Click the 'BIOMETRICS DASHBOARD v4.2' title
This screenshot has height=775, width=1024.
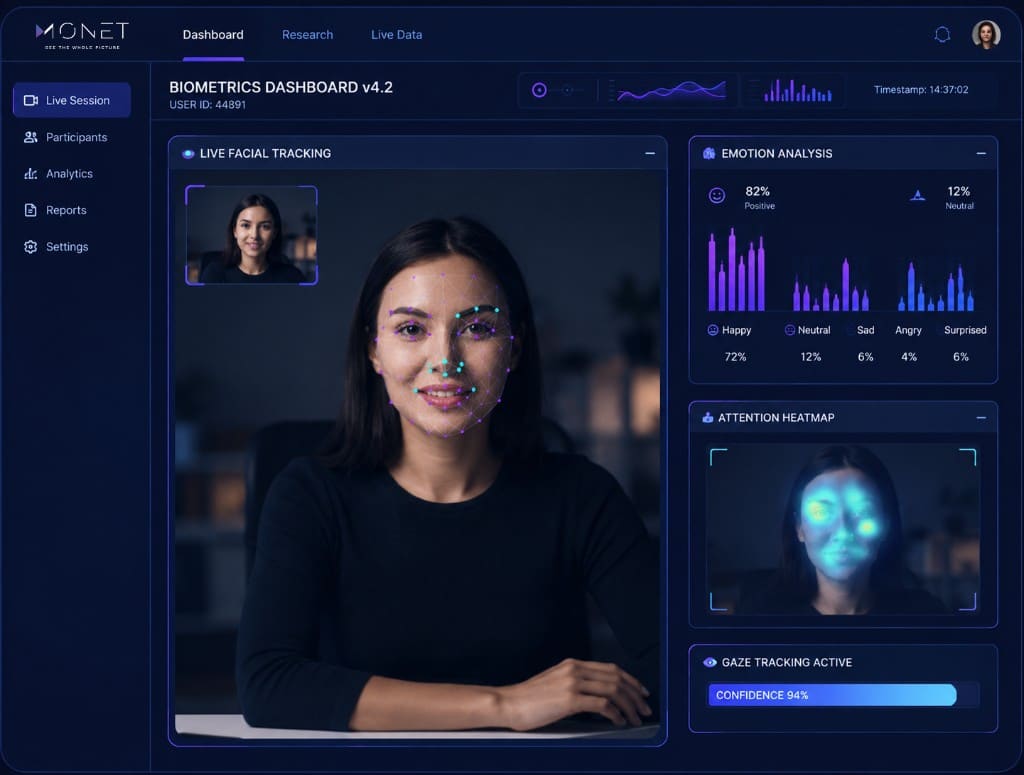281,87
